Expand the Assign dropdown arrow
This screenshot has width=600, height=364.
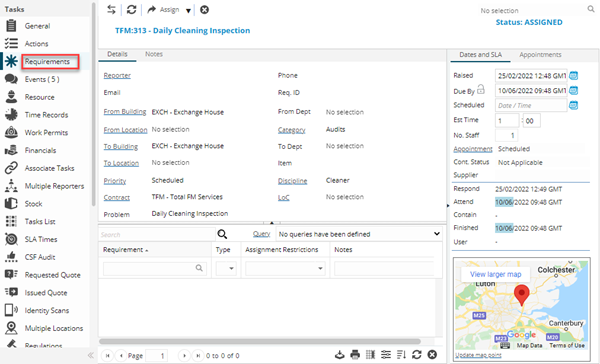pyautogui.click(x=188, y=10)
